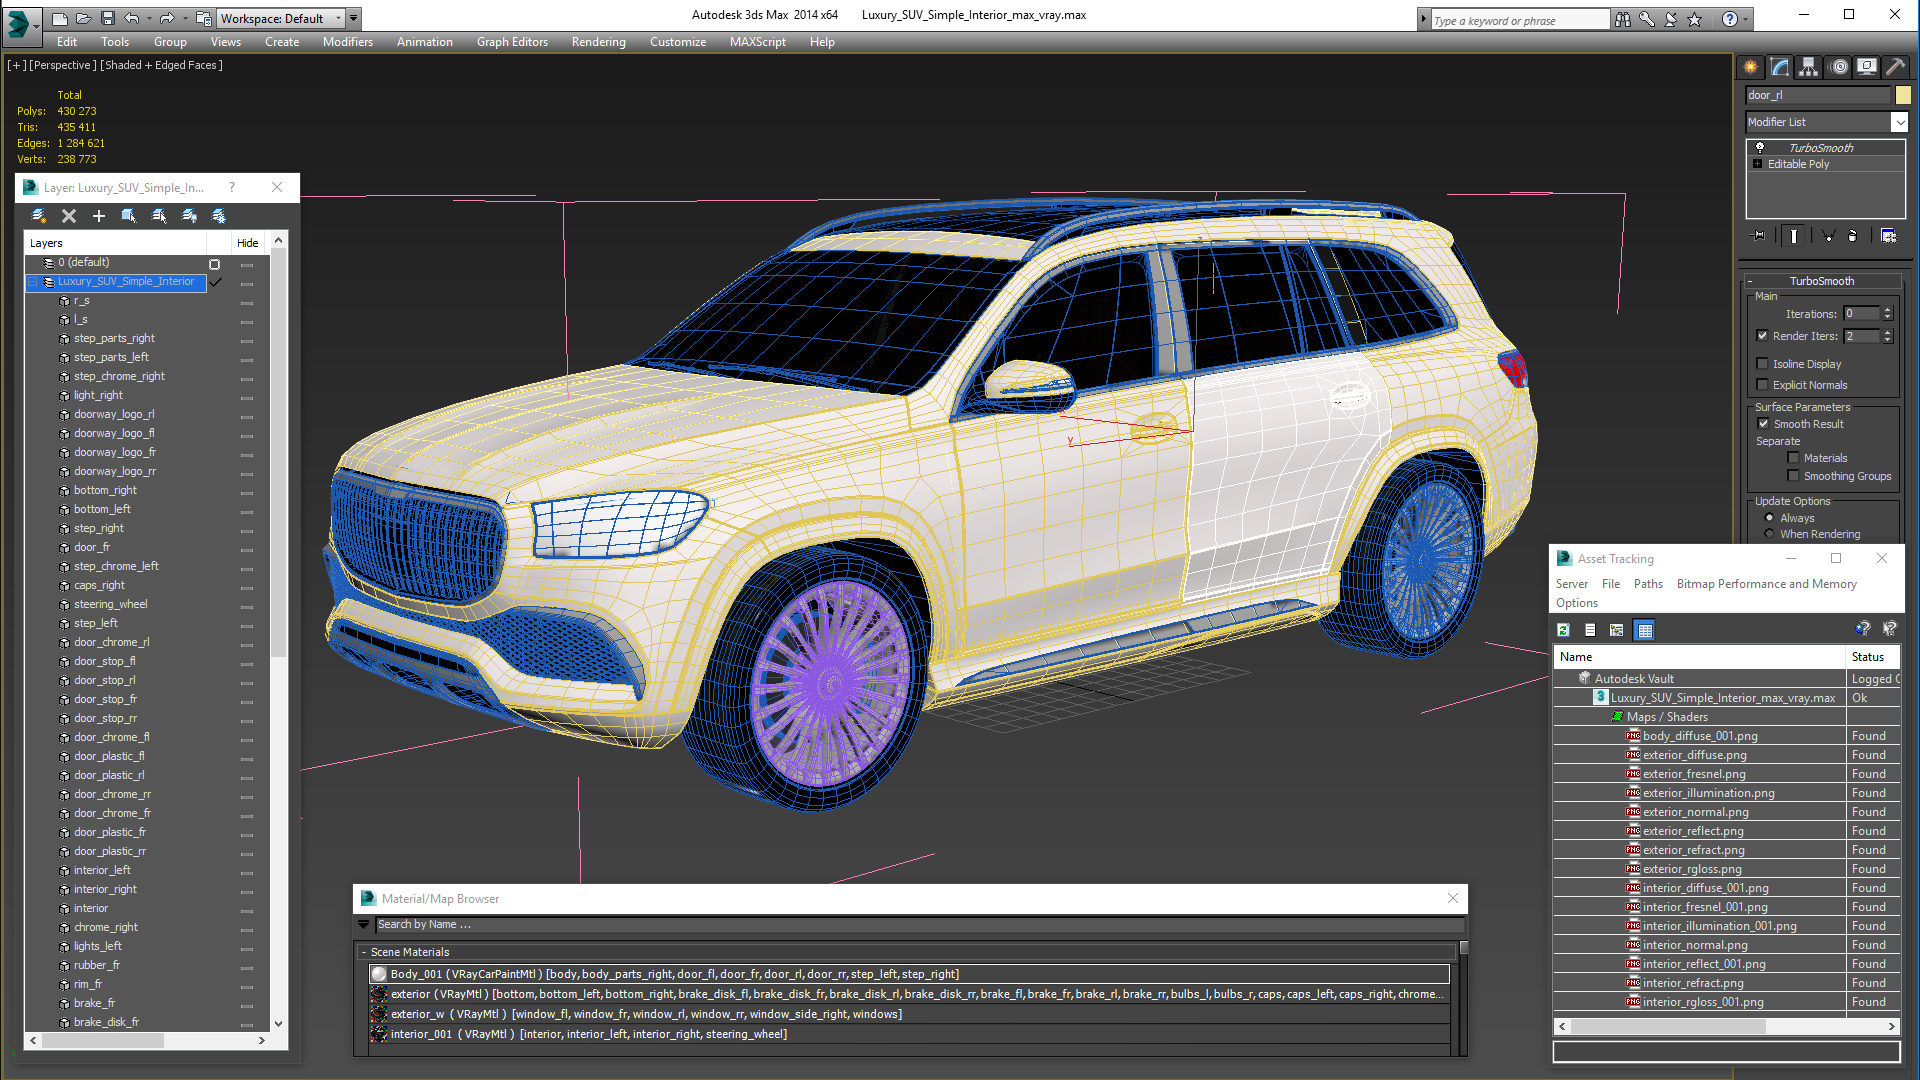This screenshot has height=1080, width=1920.
Task: Collapse the Scene Materials group
Action: pos(365,952)
